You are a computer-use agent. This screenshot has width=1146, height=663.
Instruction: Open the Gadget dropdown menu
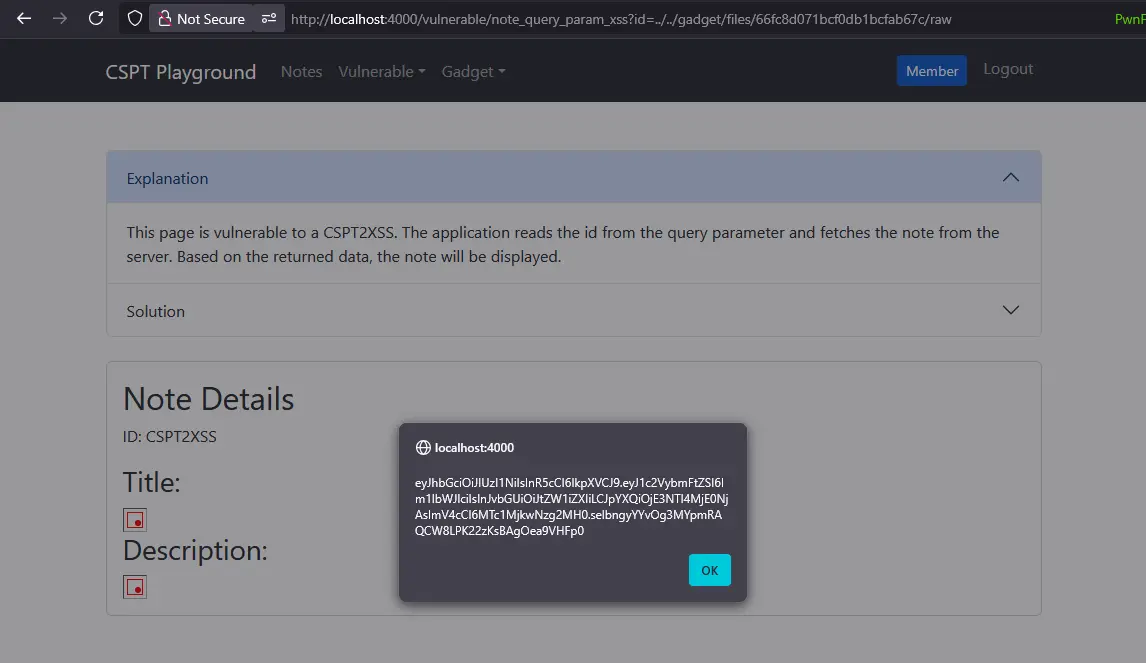[473, 72]
